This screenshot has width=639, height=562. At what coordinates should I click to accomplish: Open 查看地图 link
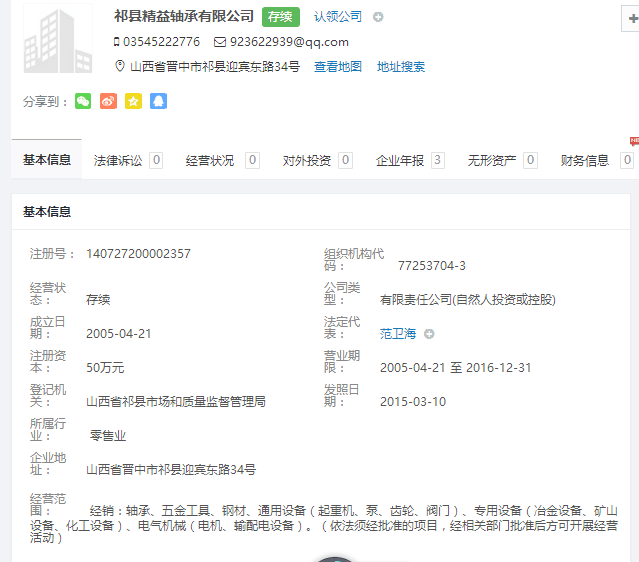pyautogui.click(x=338, y=67)
